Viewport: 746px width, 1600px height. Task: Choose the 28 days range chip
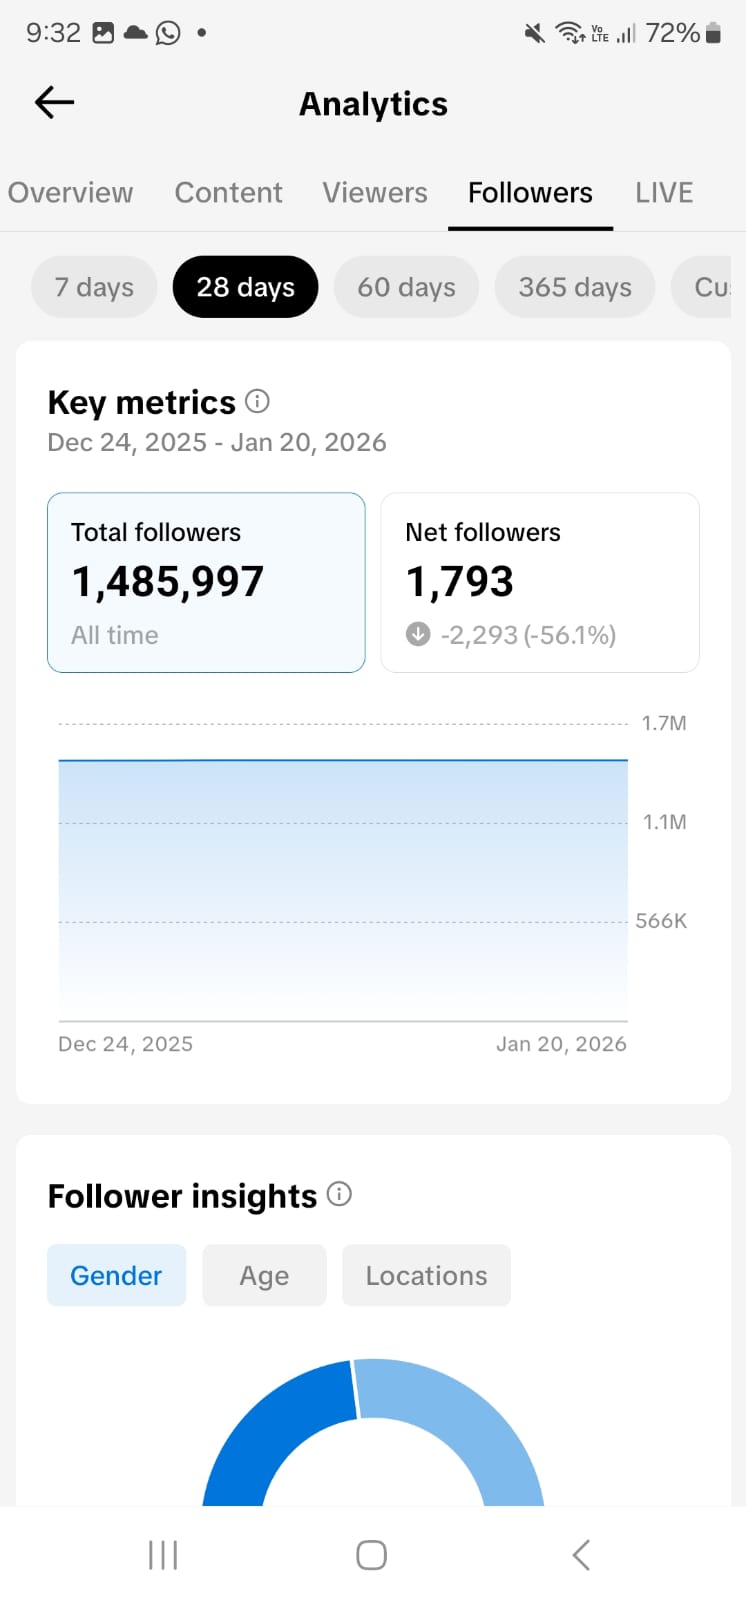tap(245, 287)
